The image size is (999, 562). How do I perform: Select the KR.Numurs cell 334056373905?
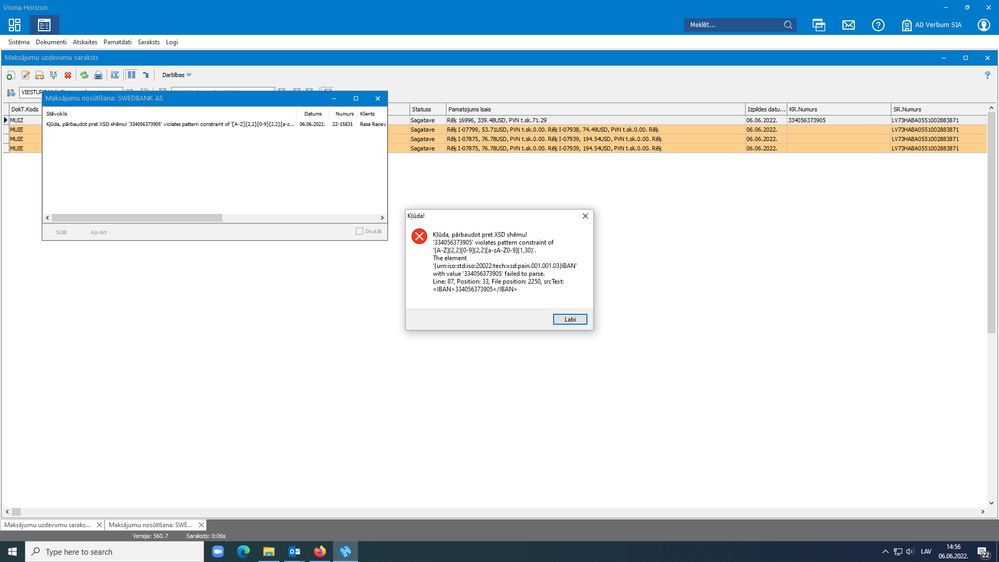click(x=838, y=120)
